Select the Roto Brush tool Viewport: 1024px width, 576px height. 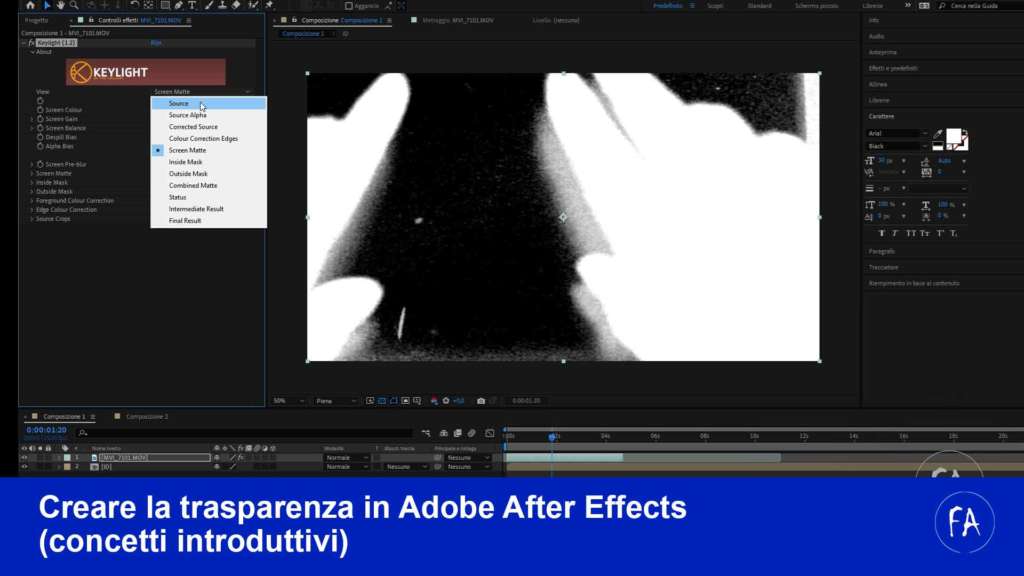(x=253, y=5)
